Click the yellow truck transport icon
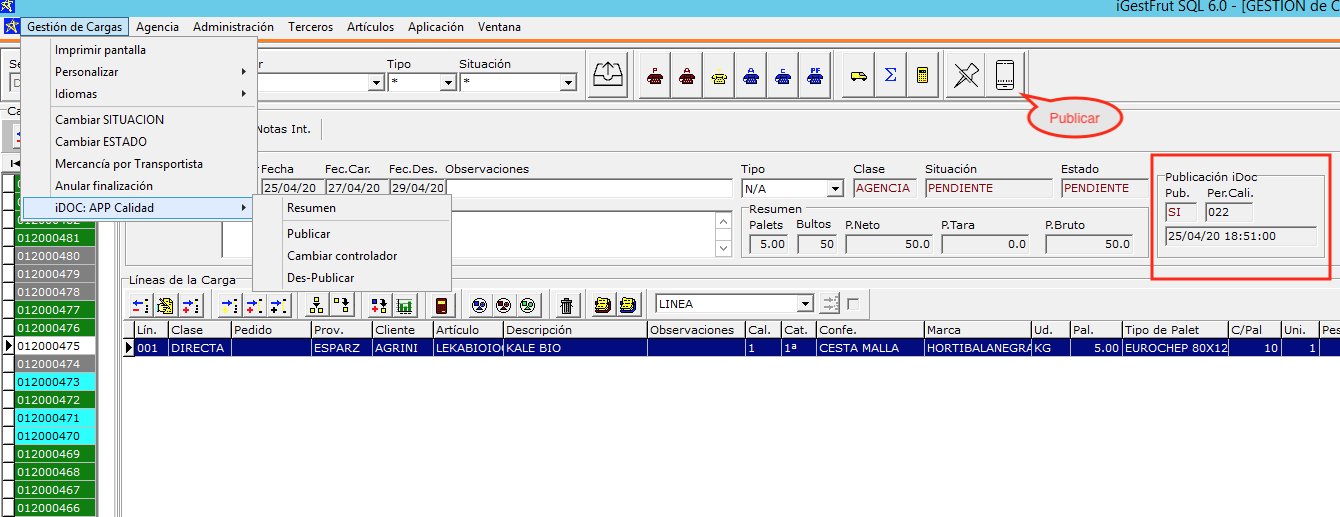 [x=857, y=76]
